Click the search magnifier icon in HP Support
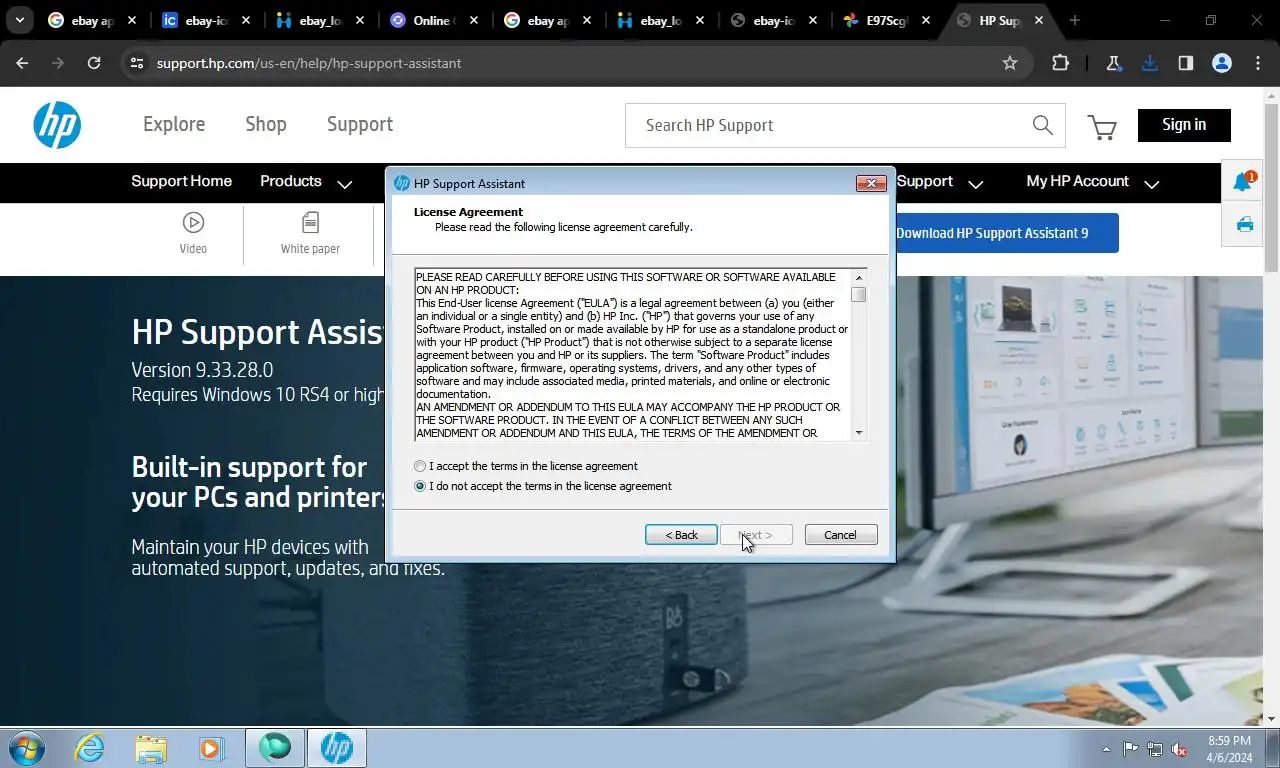Image resolution: width=1280 pixels, height=768 pixels. pos(1042,125)
